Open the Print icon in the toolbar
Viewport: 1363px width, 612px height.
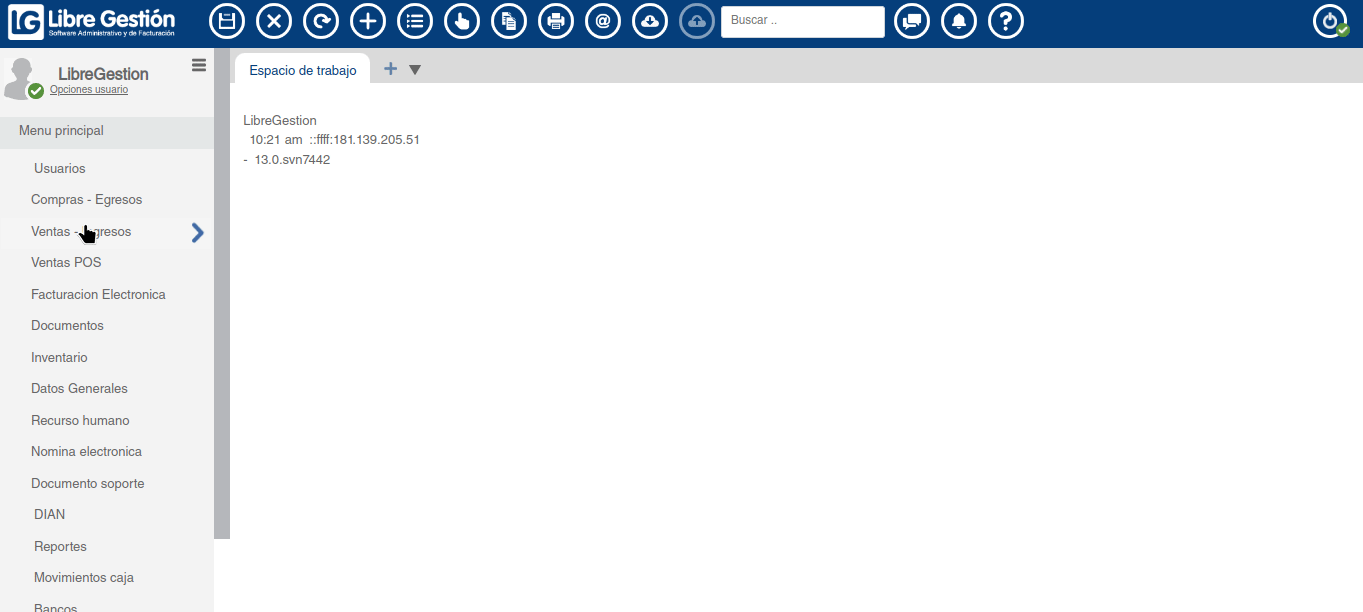tap(556, 20)
